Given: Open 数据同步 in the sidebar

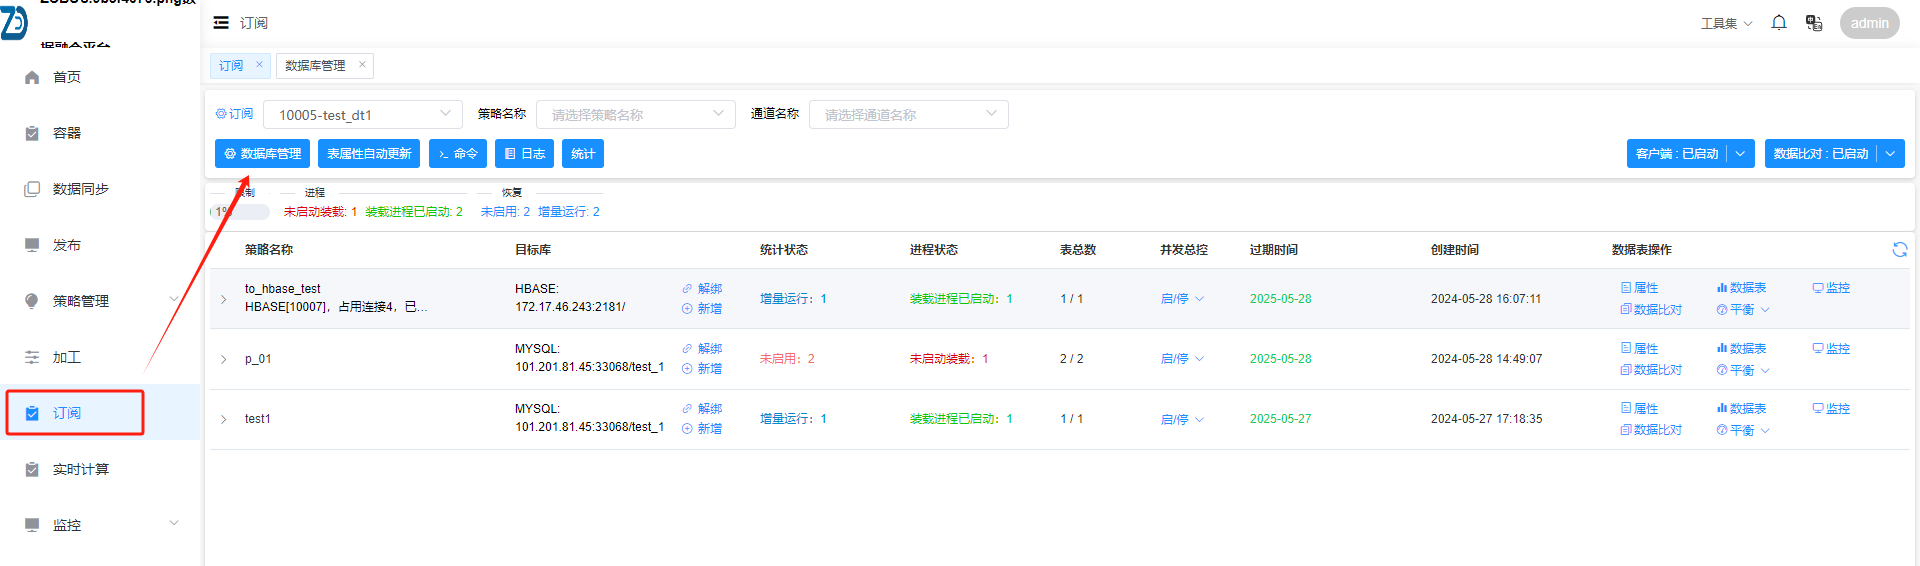Looking at the screenshot, I should [80, 189].
